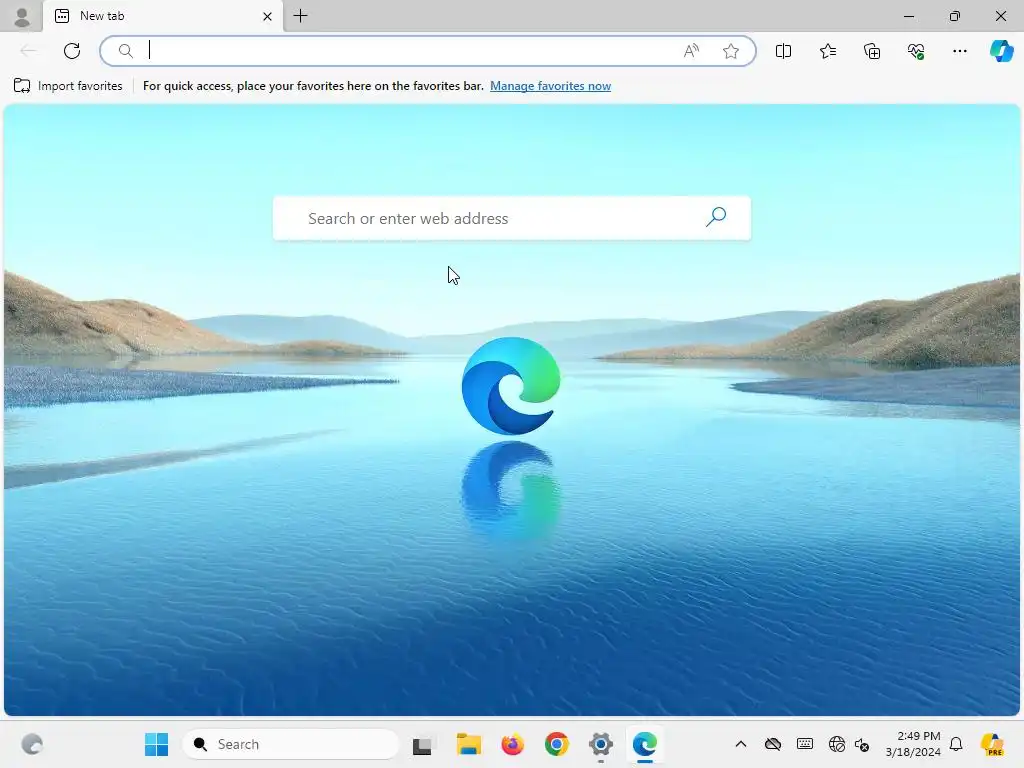Open the profile account icon
The width and height of the screenshot is (1024, 768).
click(x=22, y=16)
